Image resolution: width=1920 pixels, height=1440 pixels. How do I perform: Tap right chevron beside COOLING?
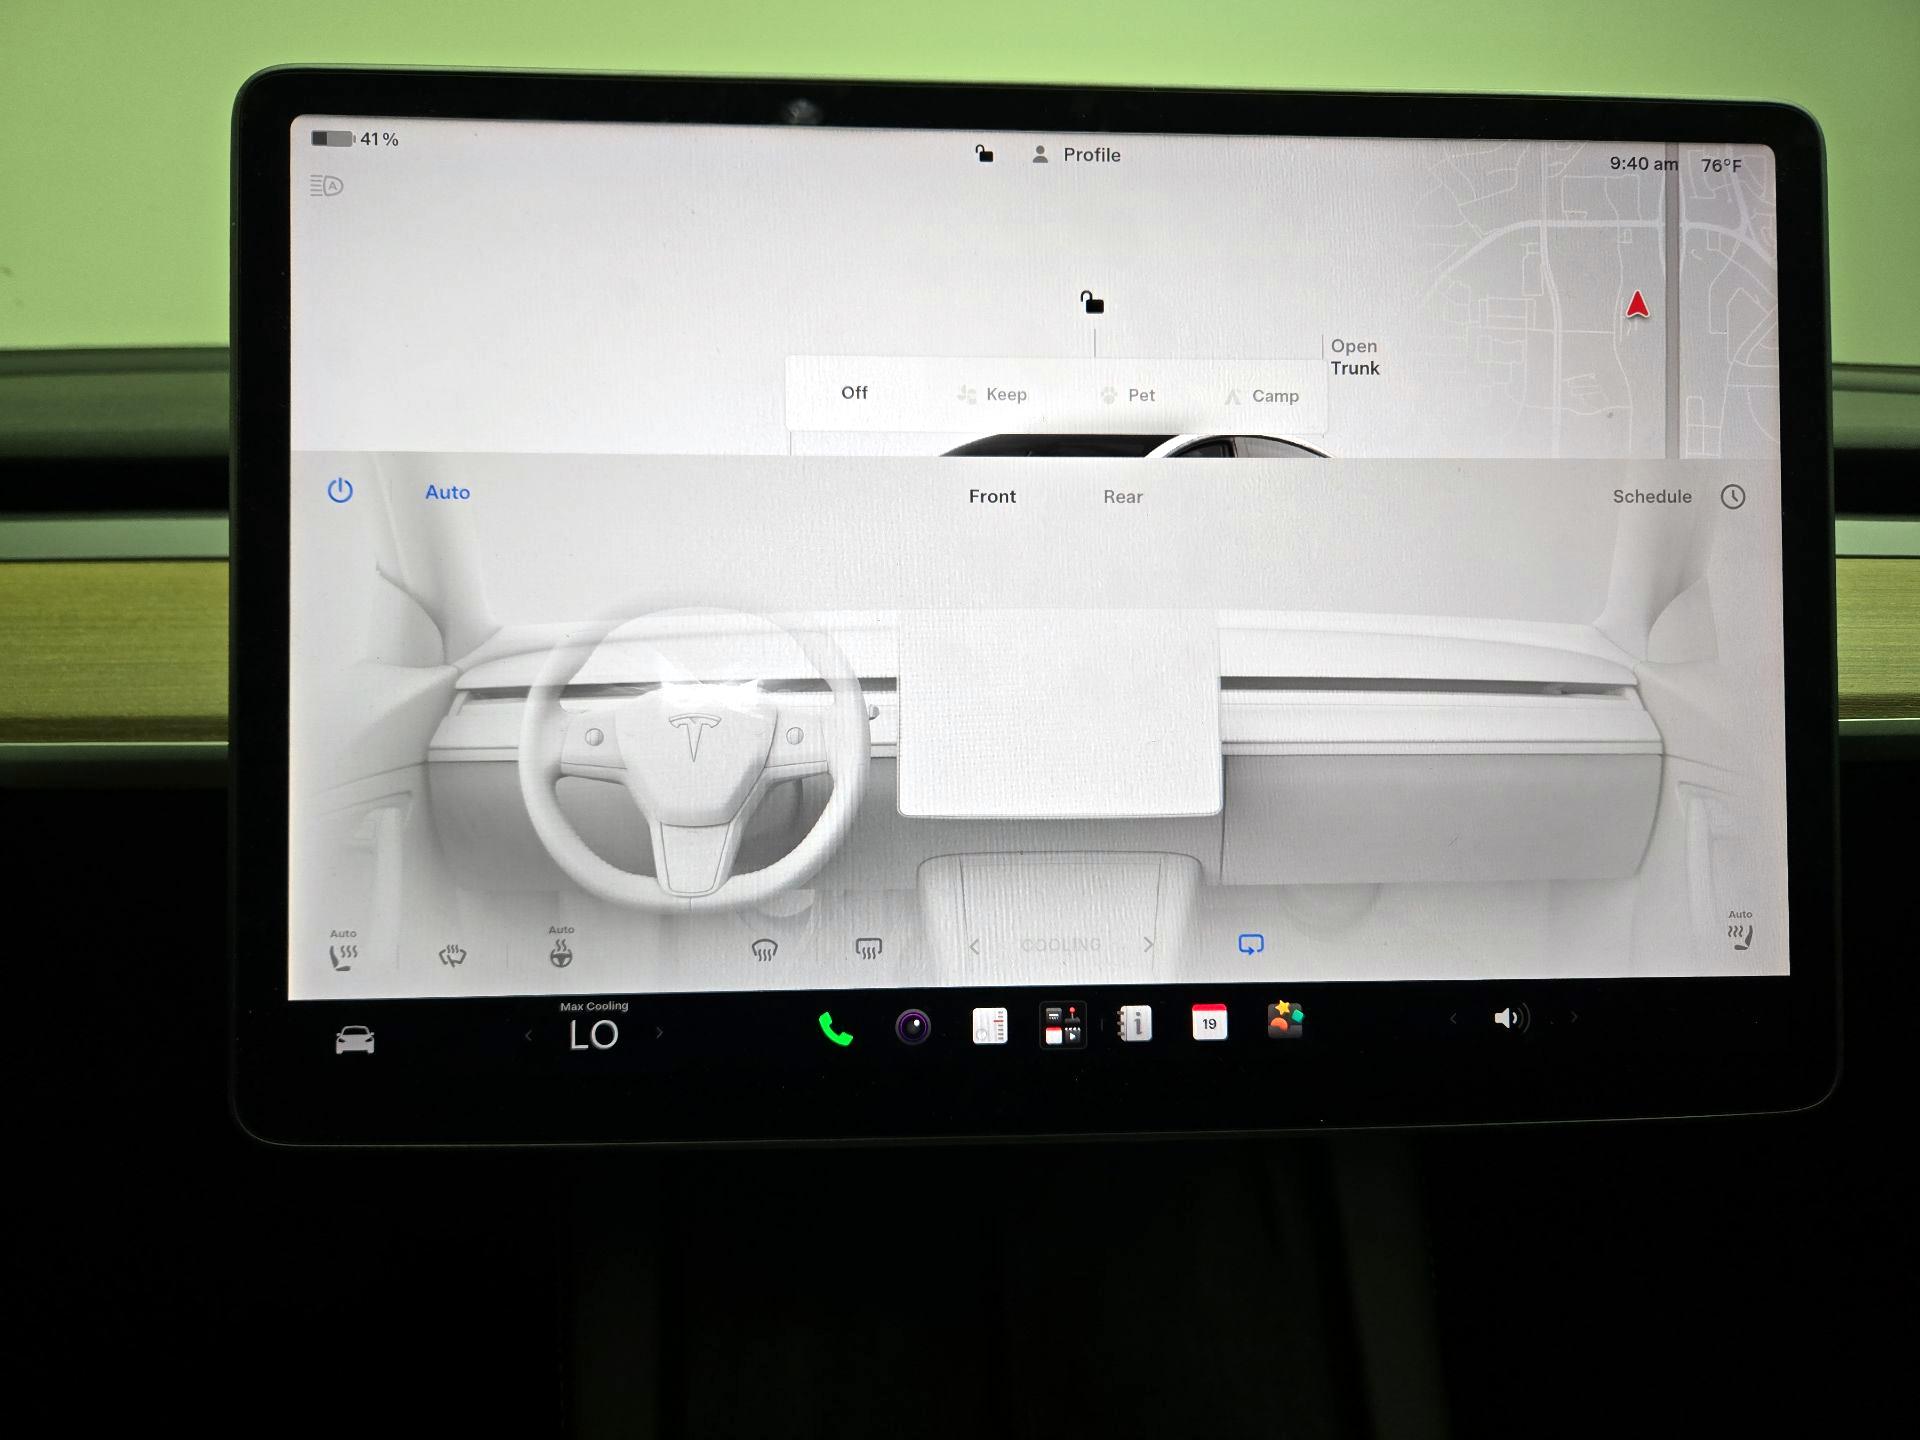click(x=1148, y=944)
